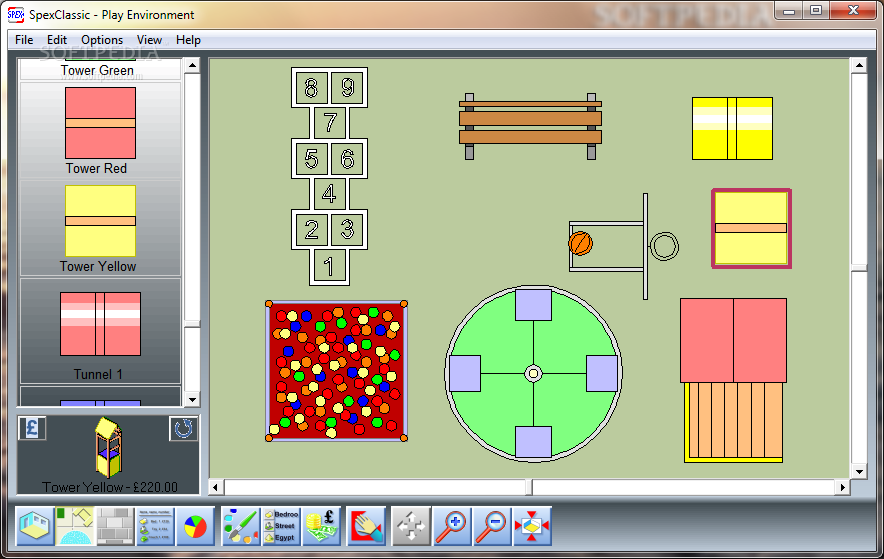Open the pie chart cost breakdown icon
884x559 pixels.
pos(196,526)
